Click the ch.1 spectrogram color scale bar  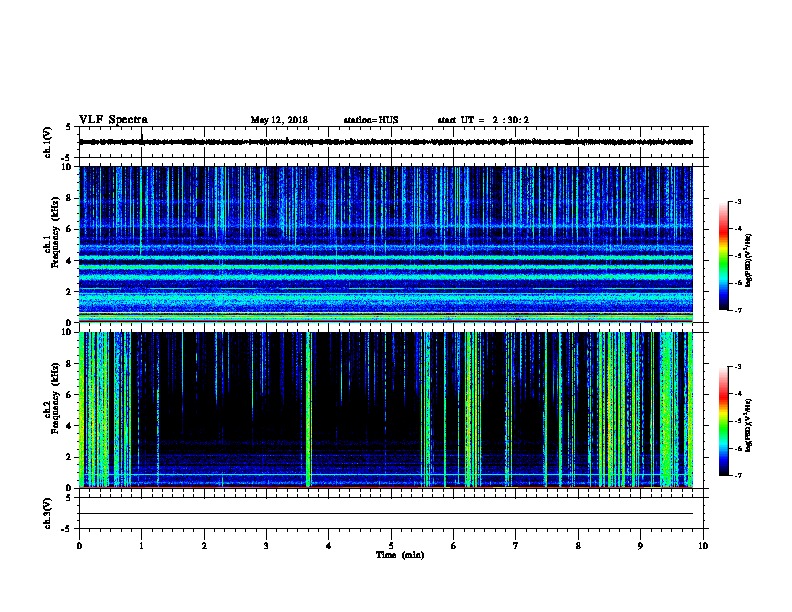724,256
